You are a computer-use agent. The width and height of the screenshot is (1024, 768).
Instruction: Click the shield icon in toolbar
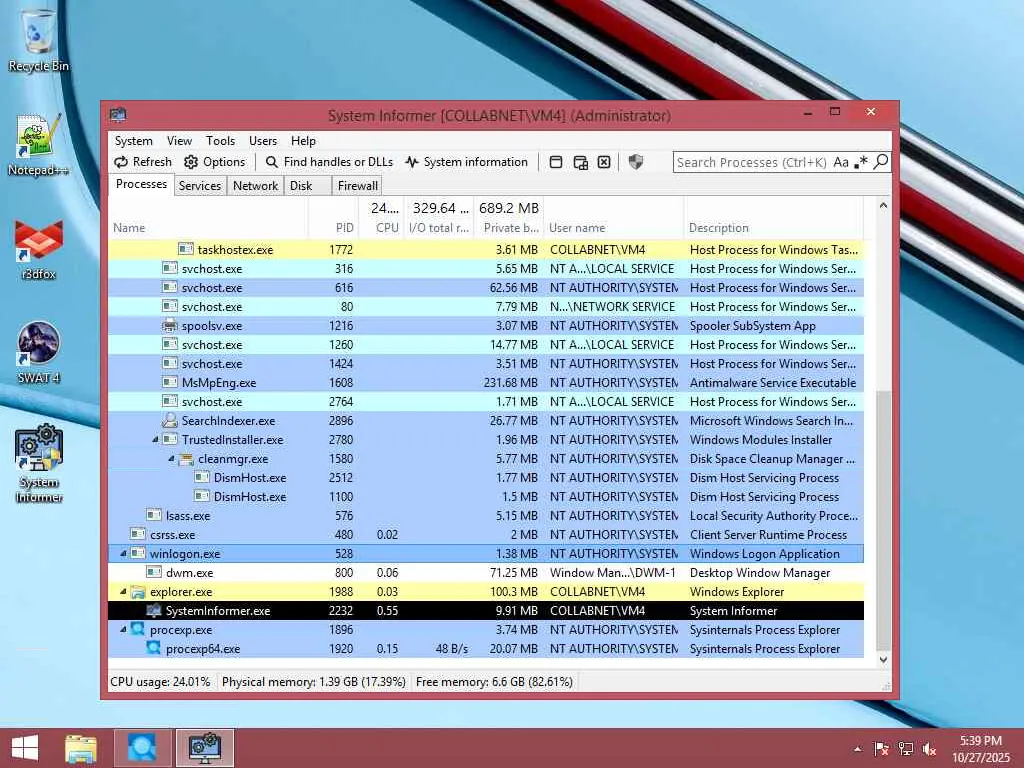coord(635,162)
